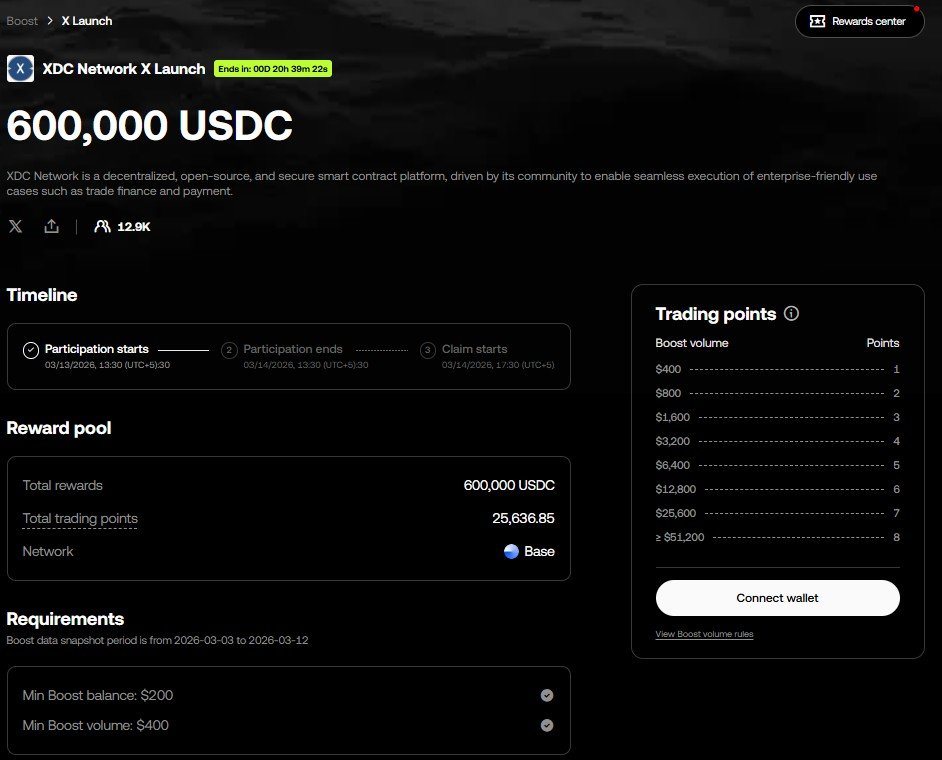The width and height of the screenshot is (942, 760).
Task: Click the Claim starts date text
Action: coord(498,365)
